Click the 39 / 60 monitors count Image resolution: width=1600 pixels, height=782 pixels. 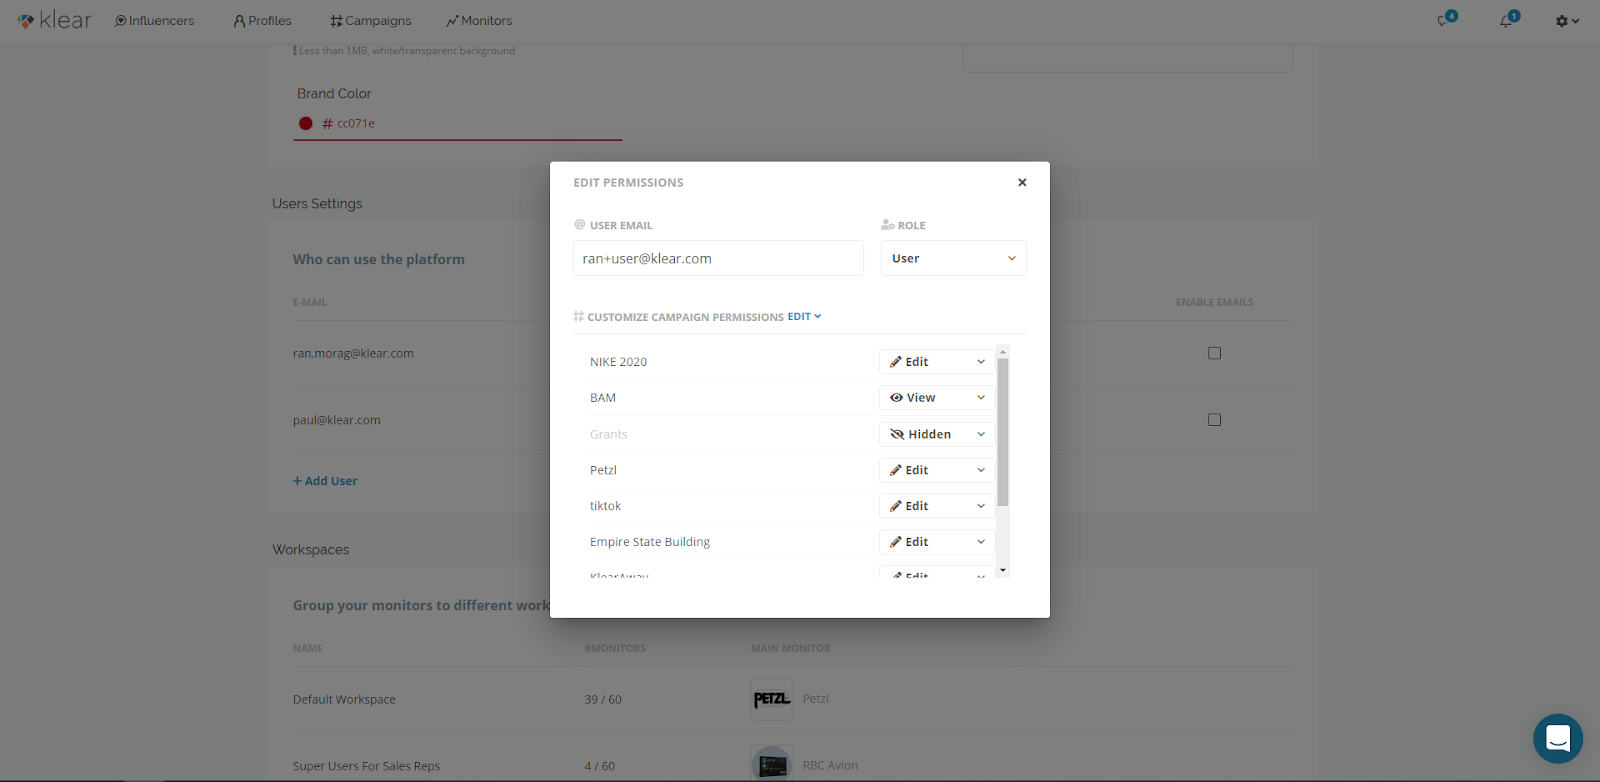(603, 700)
